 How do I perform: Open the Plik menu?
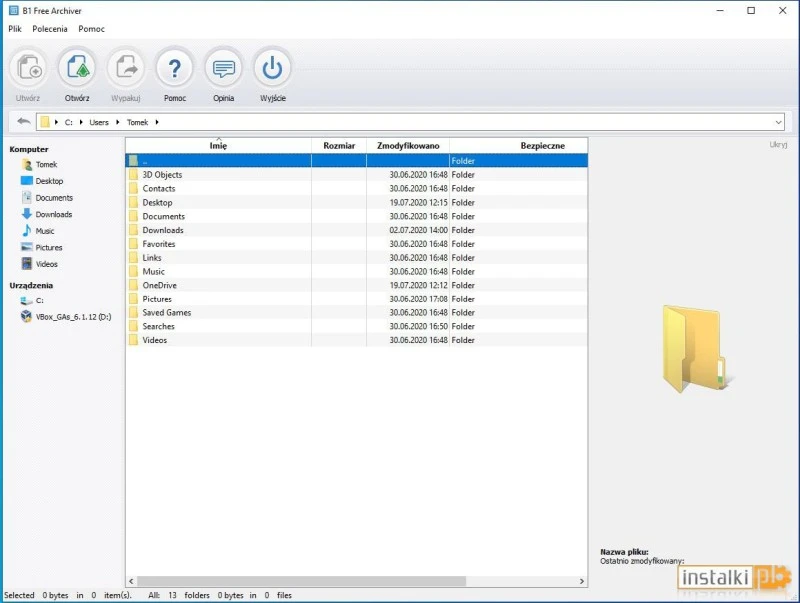[15, 29]
